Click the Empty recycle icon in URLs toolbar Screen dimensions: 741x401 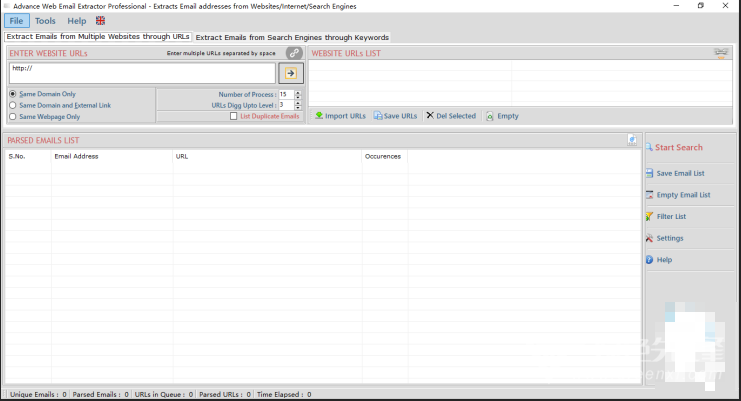click(490, 116)
